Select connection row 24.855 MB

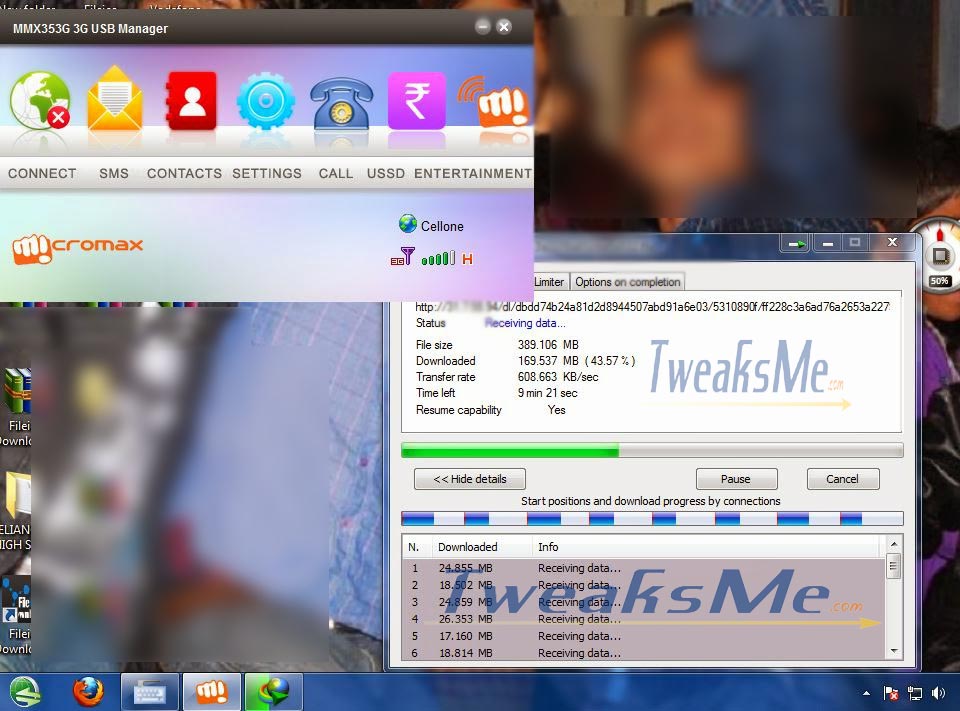pos(643,568)
